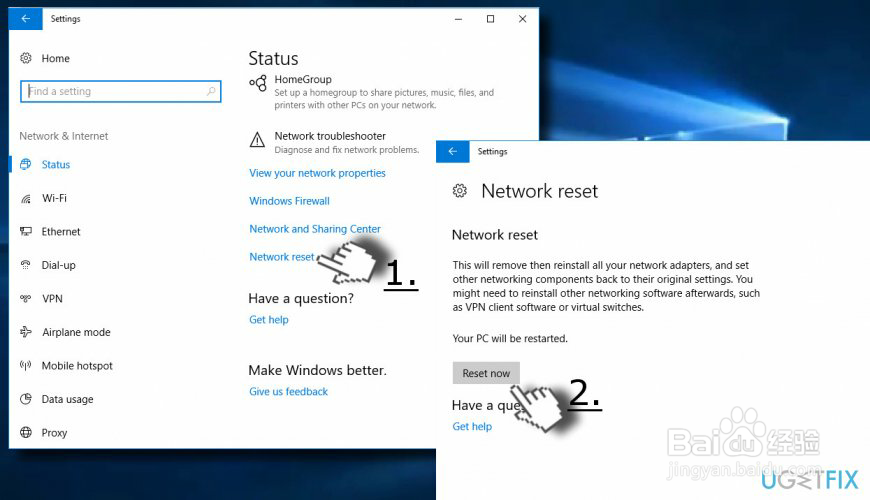Image resolution: width=870 pixels, height=500 pixels.
Task: Click the Mobile hotspot antenna icon
Action: click(x=26, y=365)
